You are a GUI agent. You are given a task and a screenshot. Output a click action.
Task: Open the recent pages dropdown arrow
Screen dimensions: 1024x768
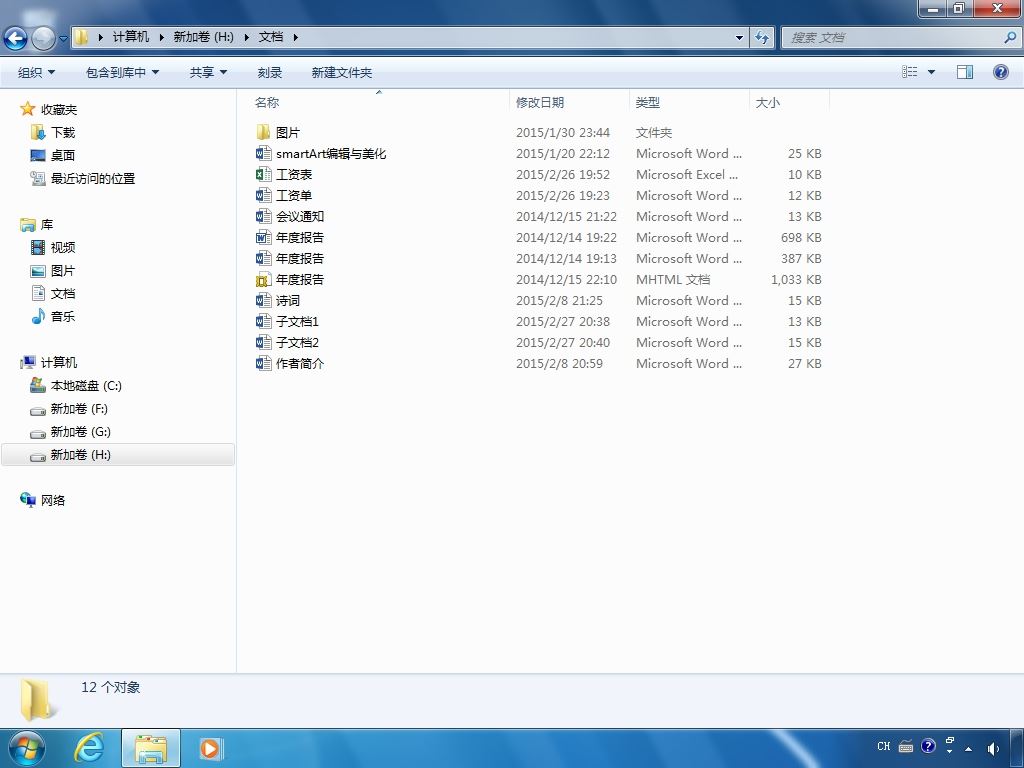click(63, 39)
